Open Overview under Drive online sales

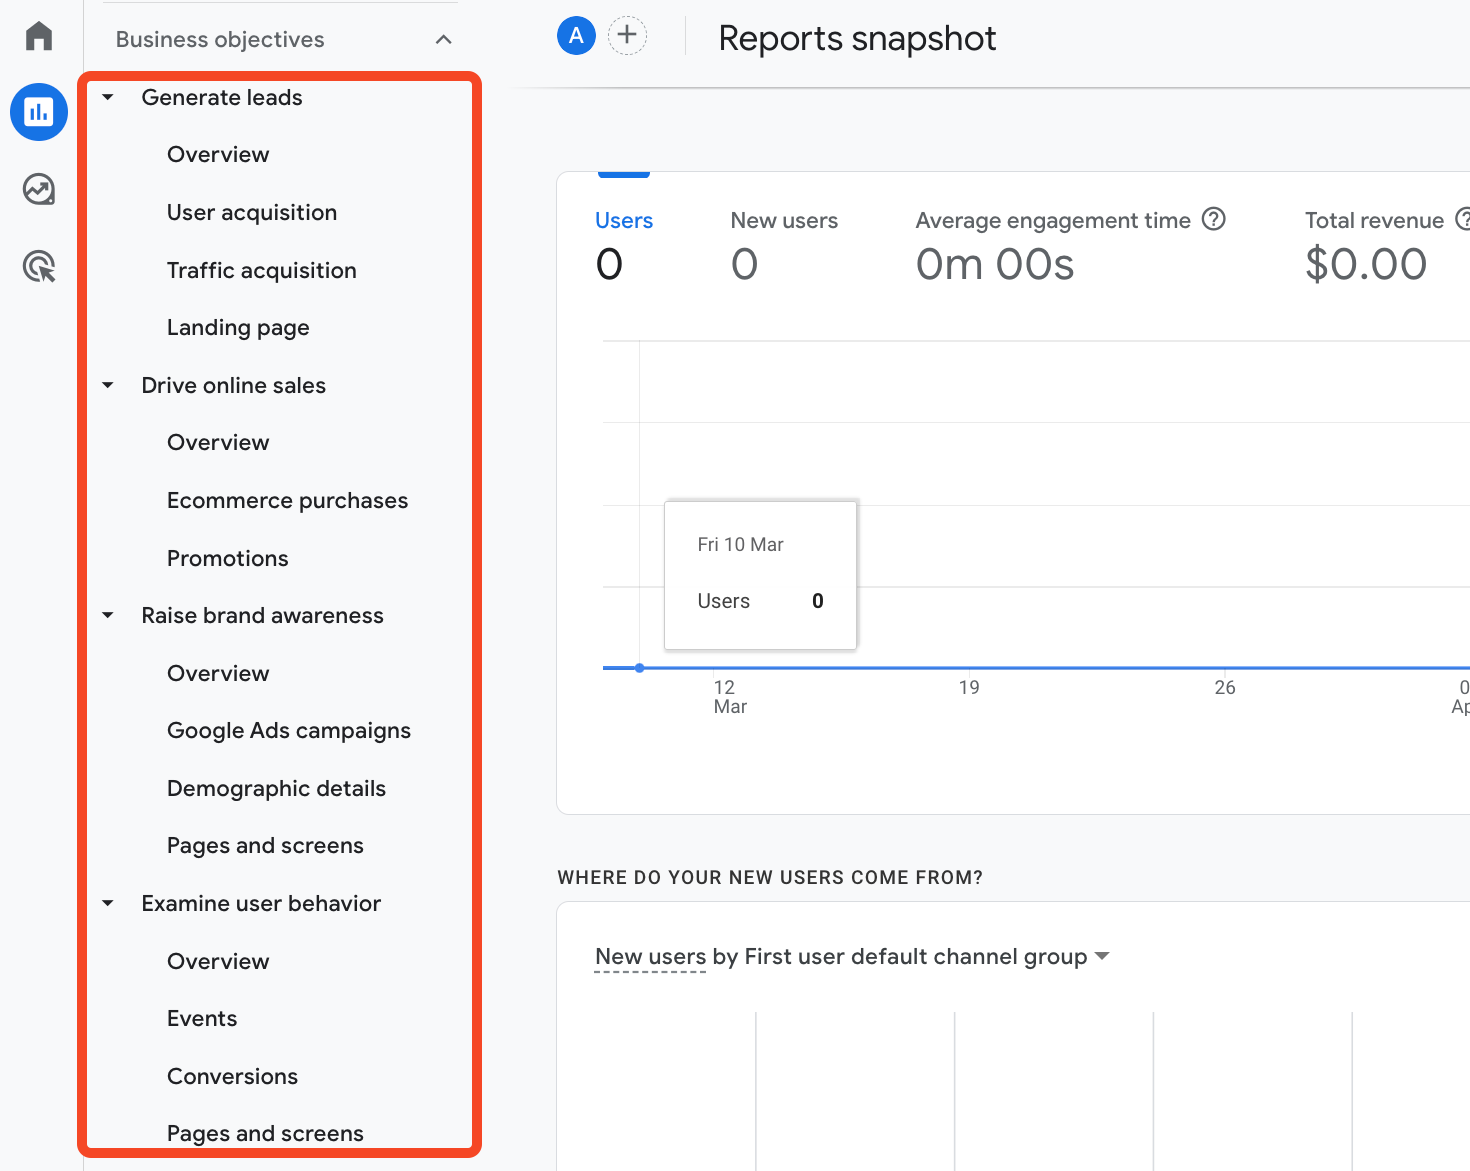[x=218, y=443]
